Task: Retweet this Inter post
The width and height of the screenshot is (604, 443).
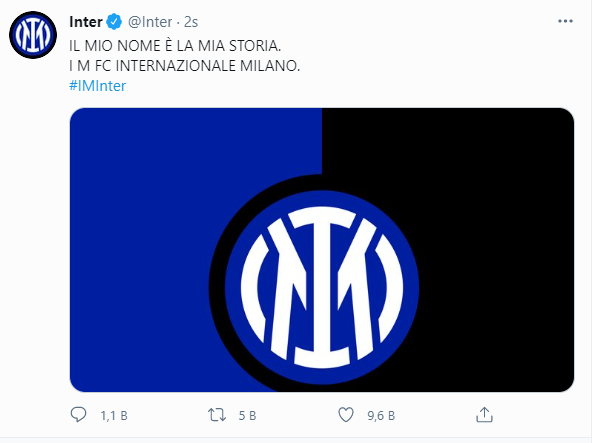Action: [x=212, y=414]
